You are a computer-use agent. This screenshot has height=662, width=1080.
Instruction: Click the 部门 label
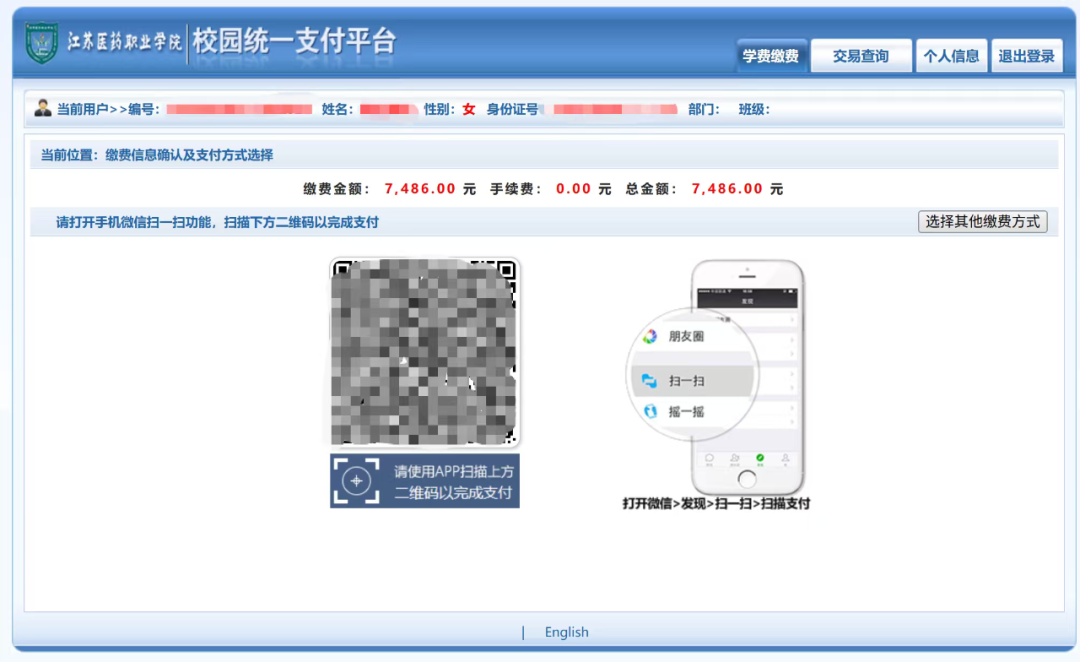click(x=704, y=109)
